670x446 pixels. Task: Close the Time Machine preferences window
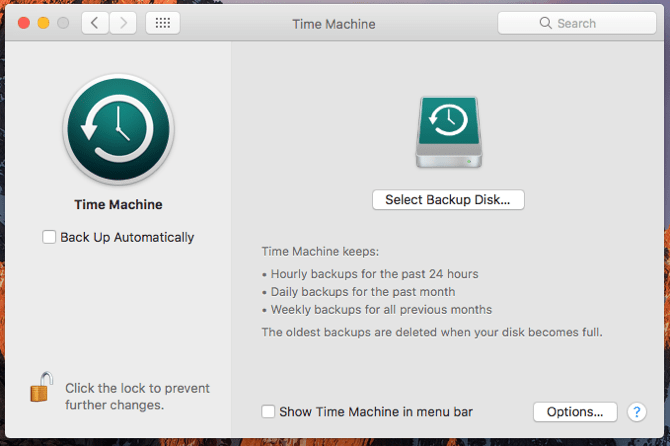[21, 23]
